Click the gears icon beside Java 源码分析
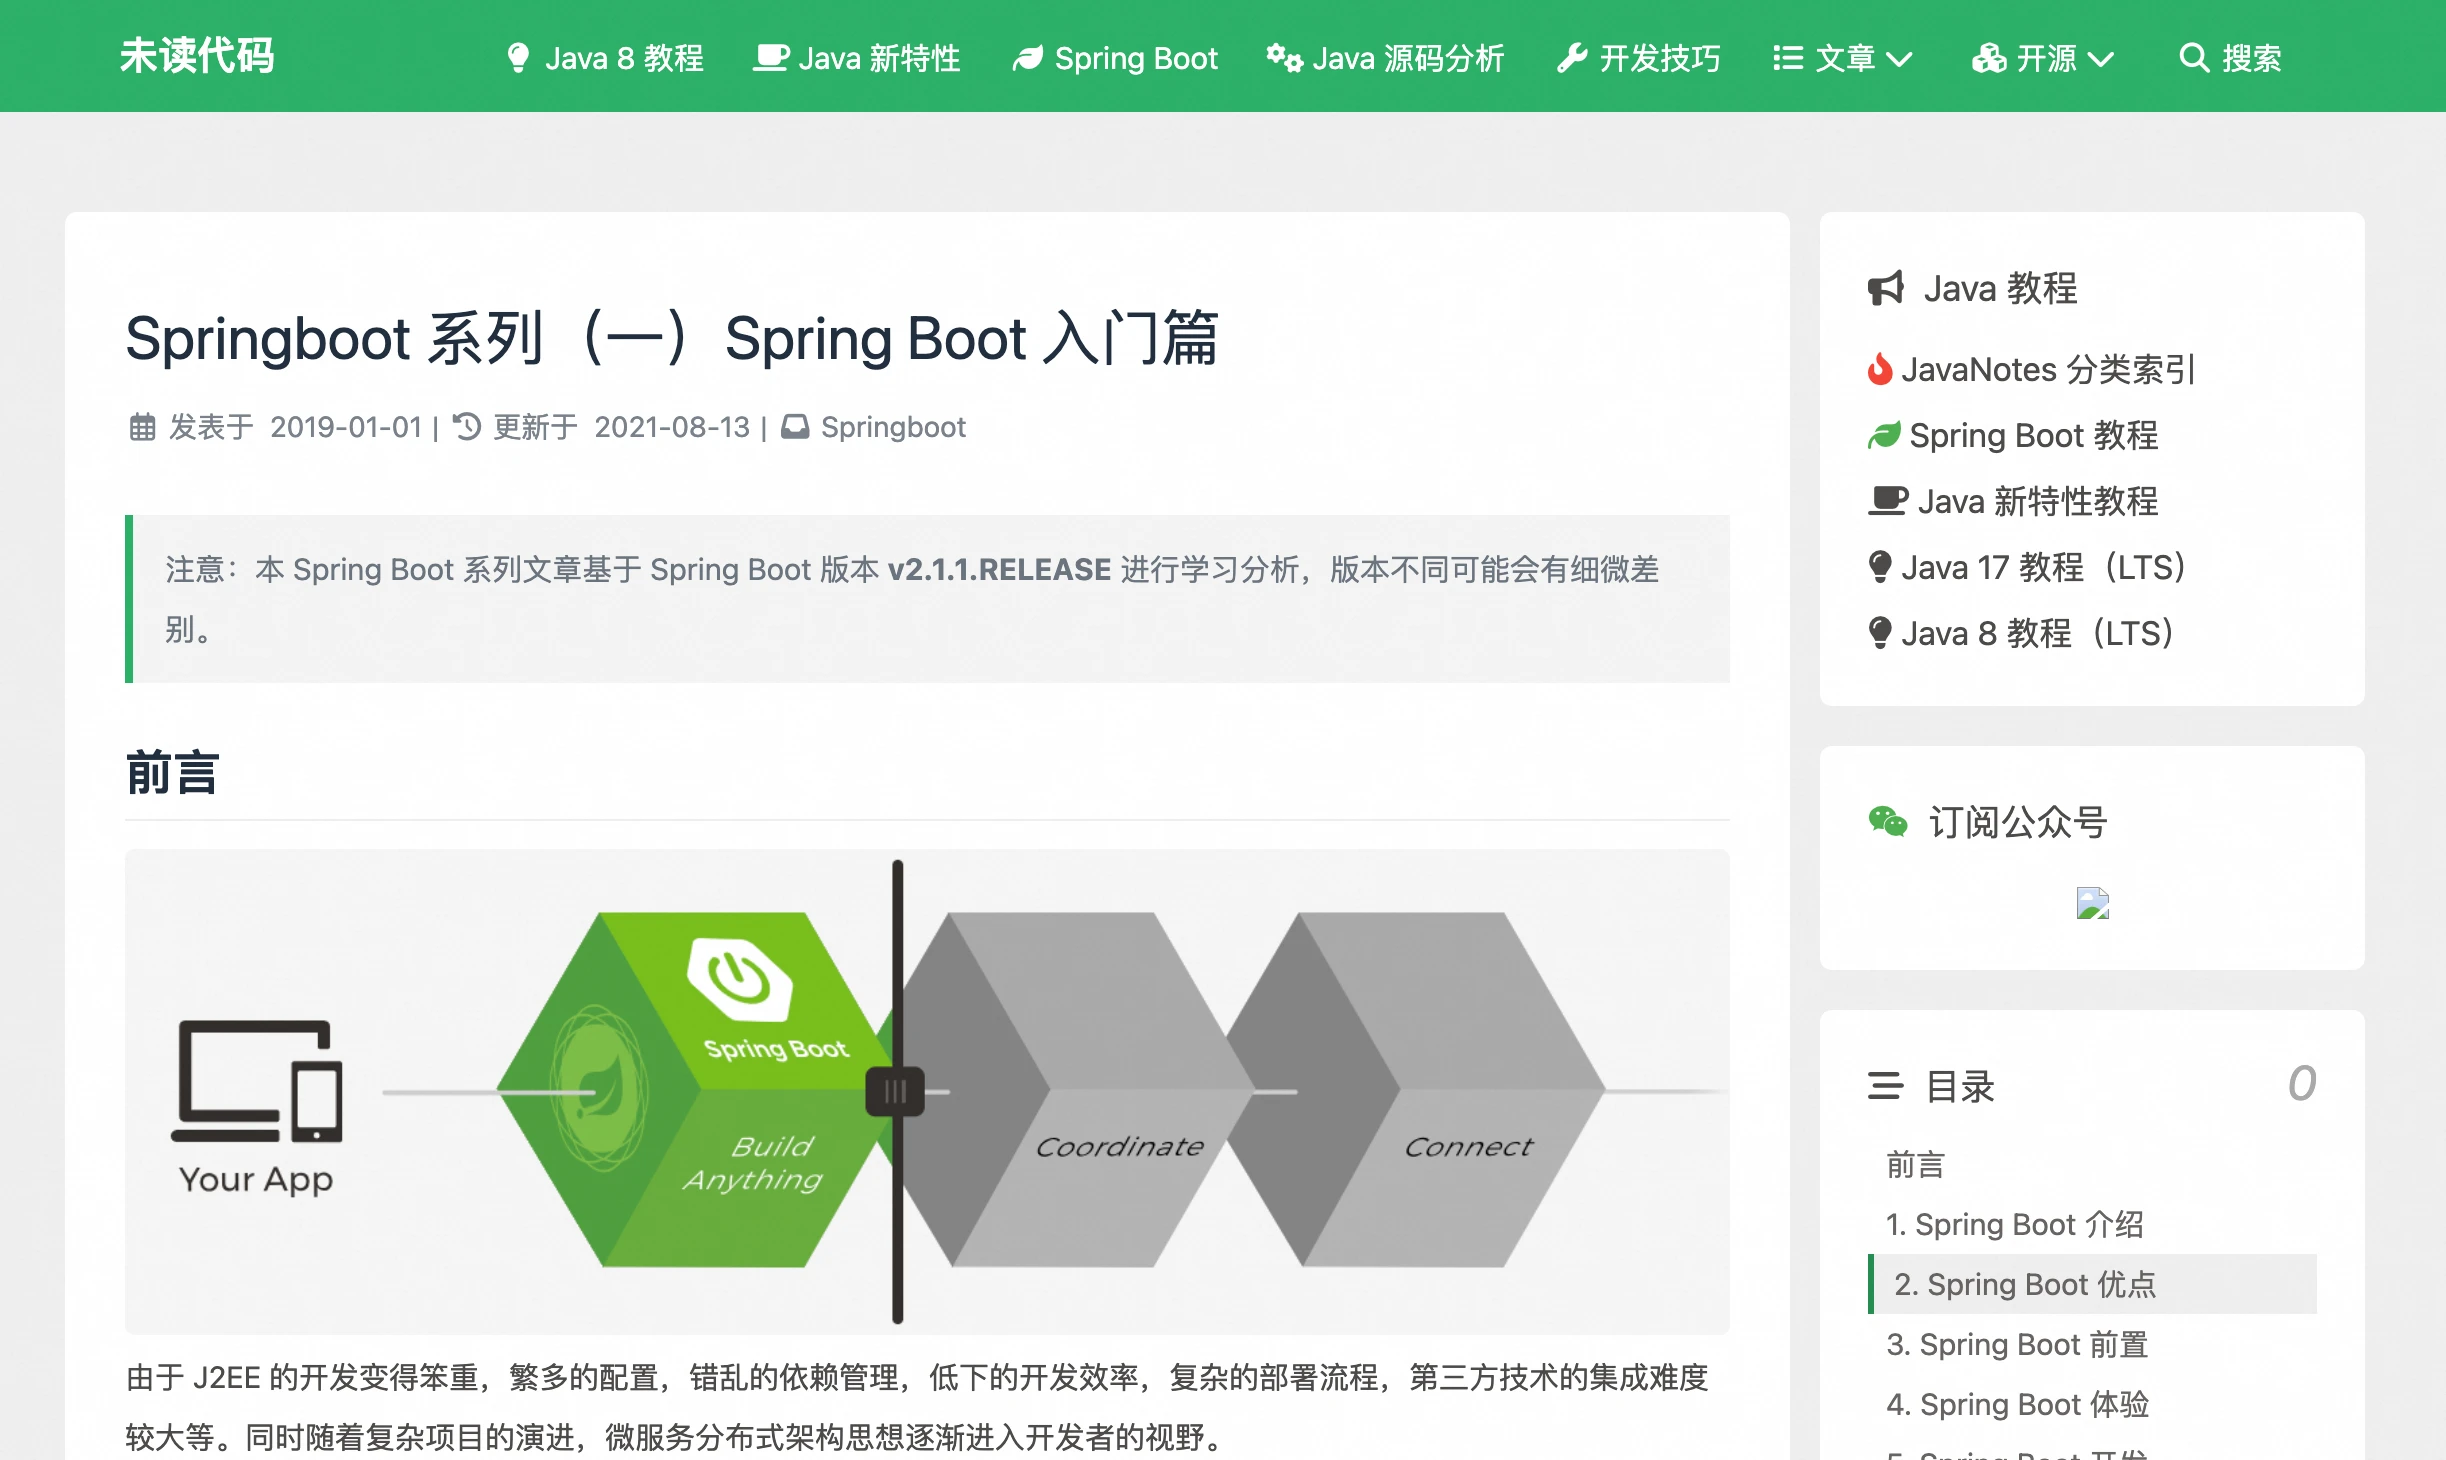Image resolution: width=2446 pixels, height=1460 pixels. (1285, 58)
